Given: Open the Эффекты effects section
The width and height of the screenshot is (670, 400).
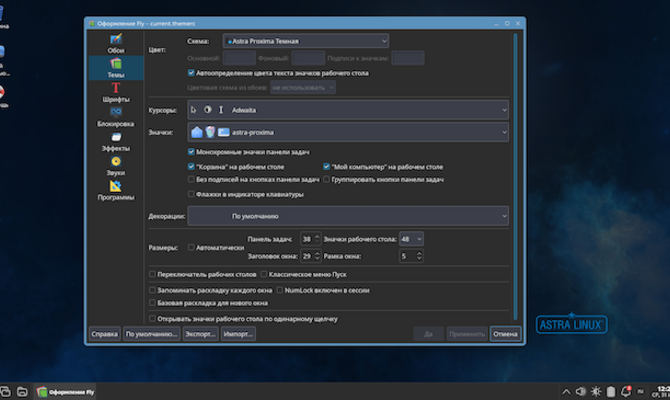Looking at the screenshot, I should [116, 140].
